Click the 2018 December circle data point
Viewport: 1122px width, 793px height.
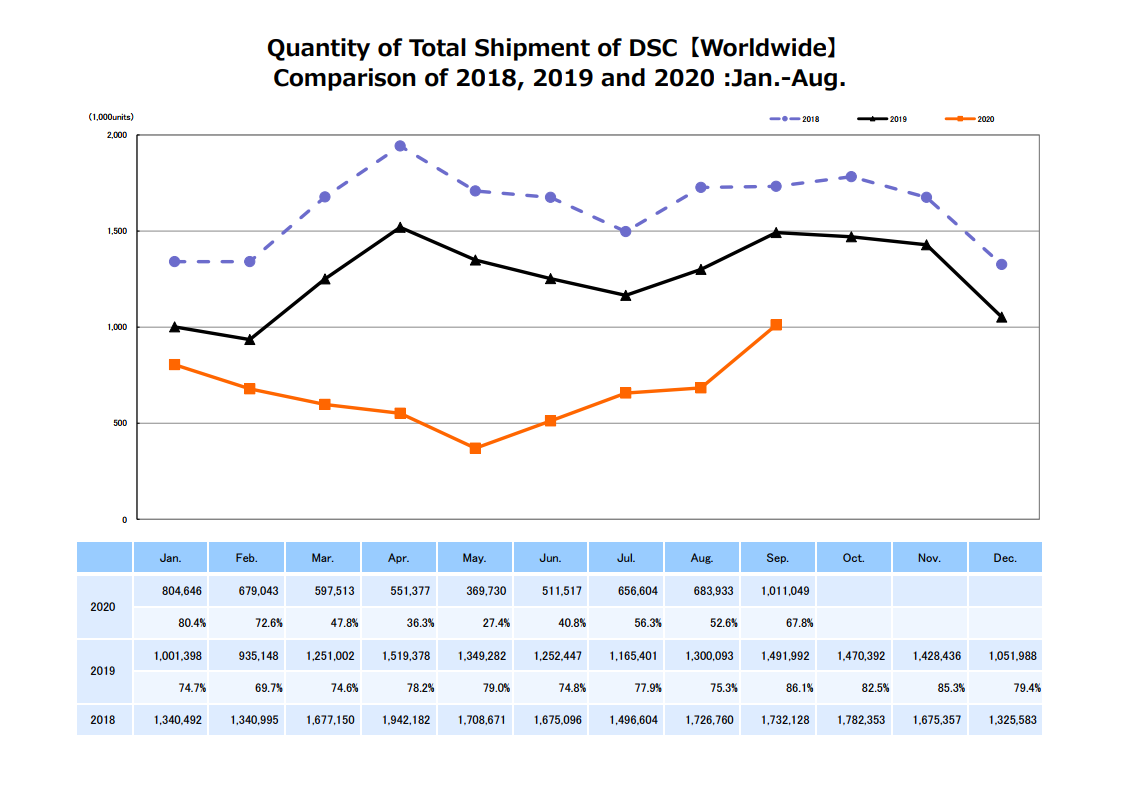(1002, 265)
